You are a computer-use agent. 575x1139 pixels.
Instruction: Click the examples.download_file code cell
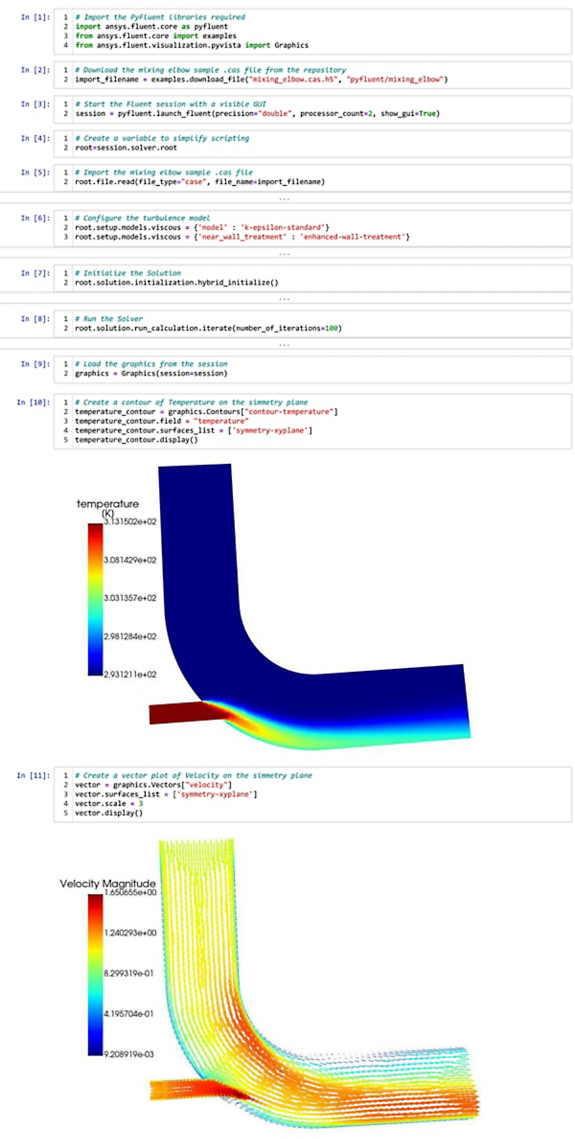coord(312,74)
